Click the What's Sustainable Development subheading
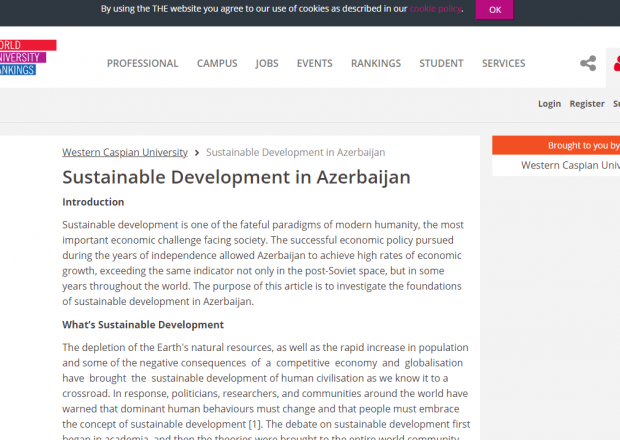Viewport: 620px width, 440px height. point(143,325)
